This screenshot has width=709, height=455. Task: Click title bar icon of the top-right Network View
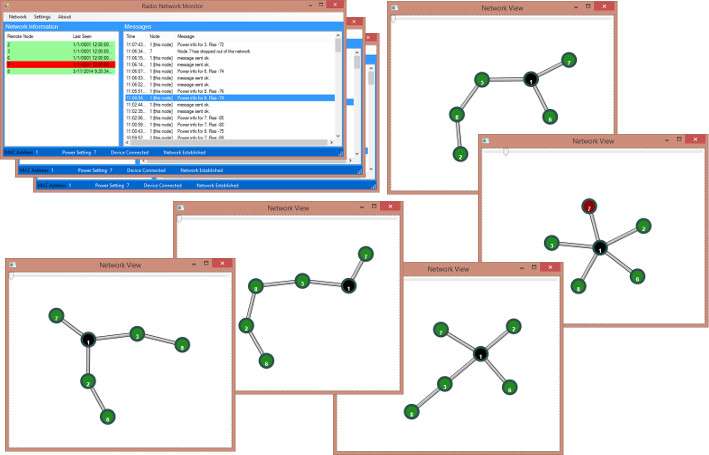coord(394,8)
